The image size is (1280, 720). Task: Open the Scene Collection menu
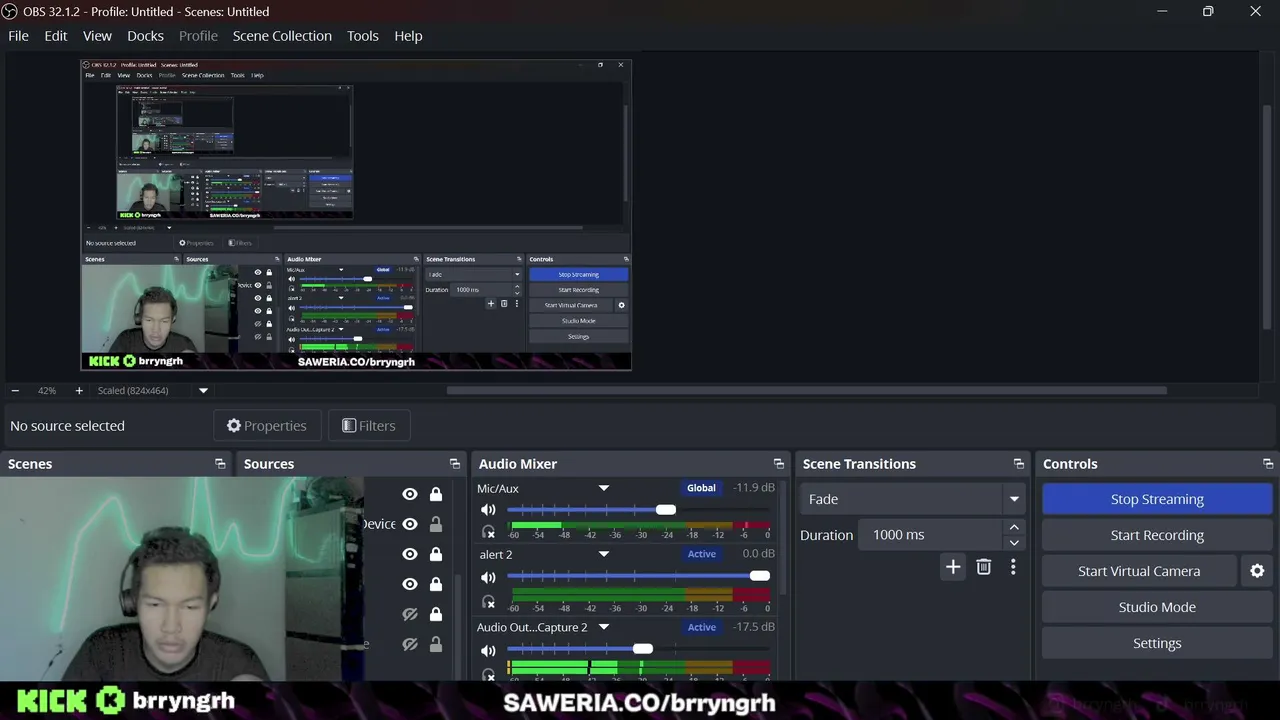click(282, 36)
